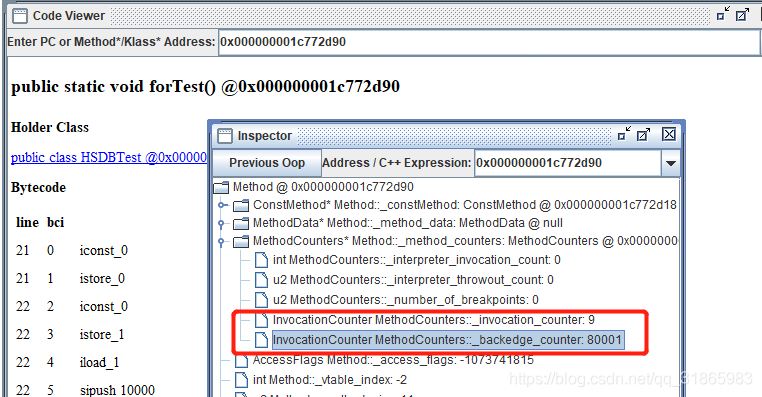Click the Inspector window icon

click(225, 136)
